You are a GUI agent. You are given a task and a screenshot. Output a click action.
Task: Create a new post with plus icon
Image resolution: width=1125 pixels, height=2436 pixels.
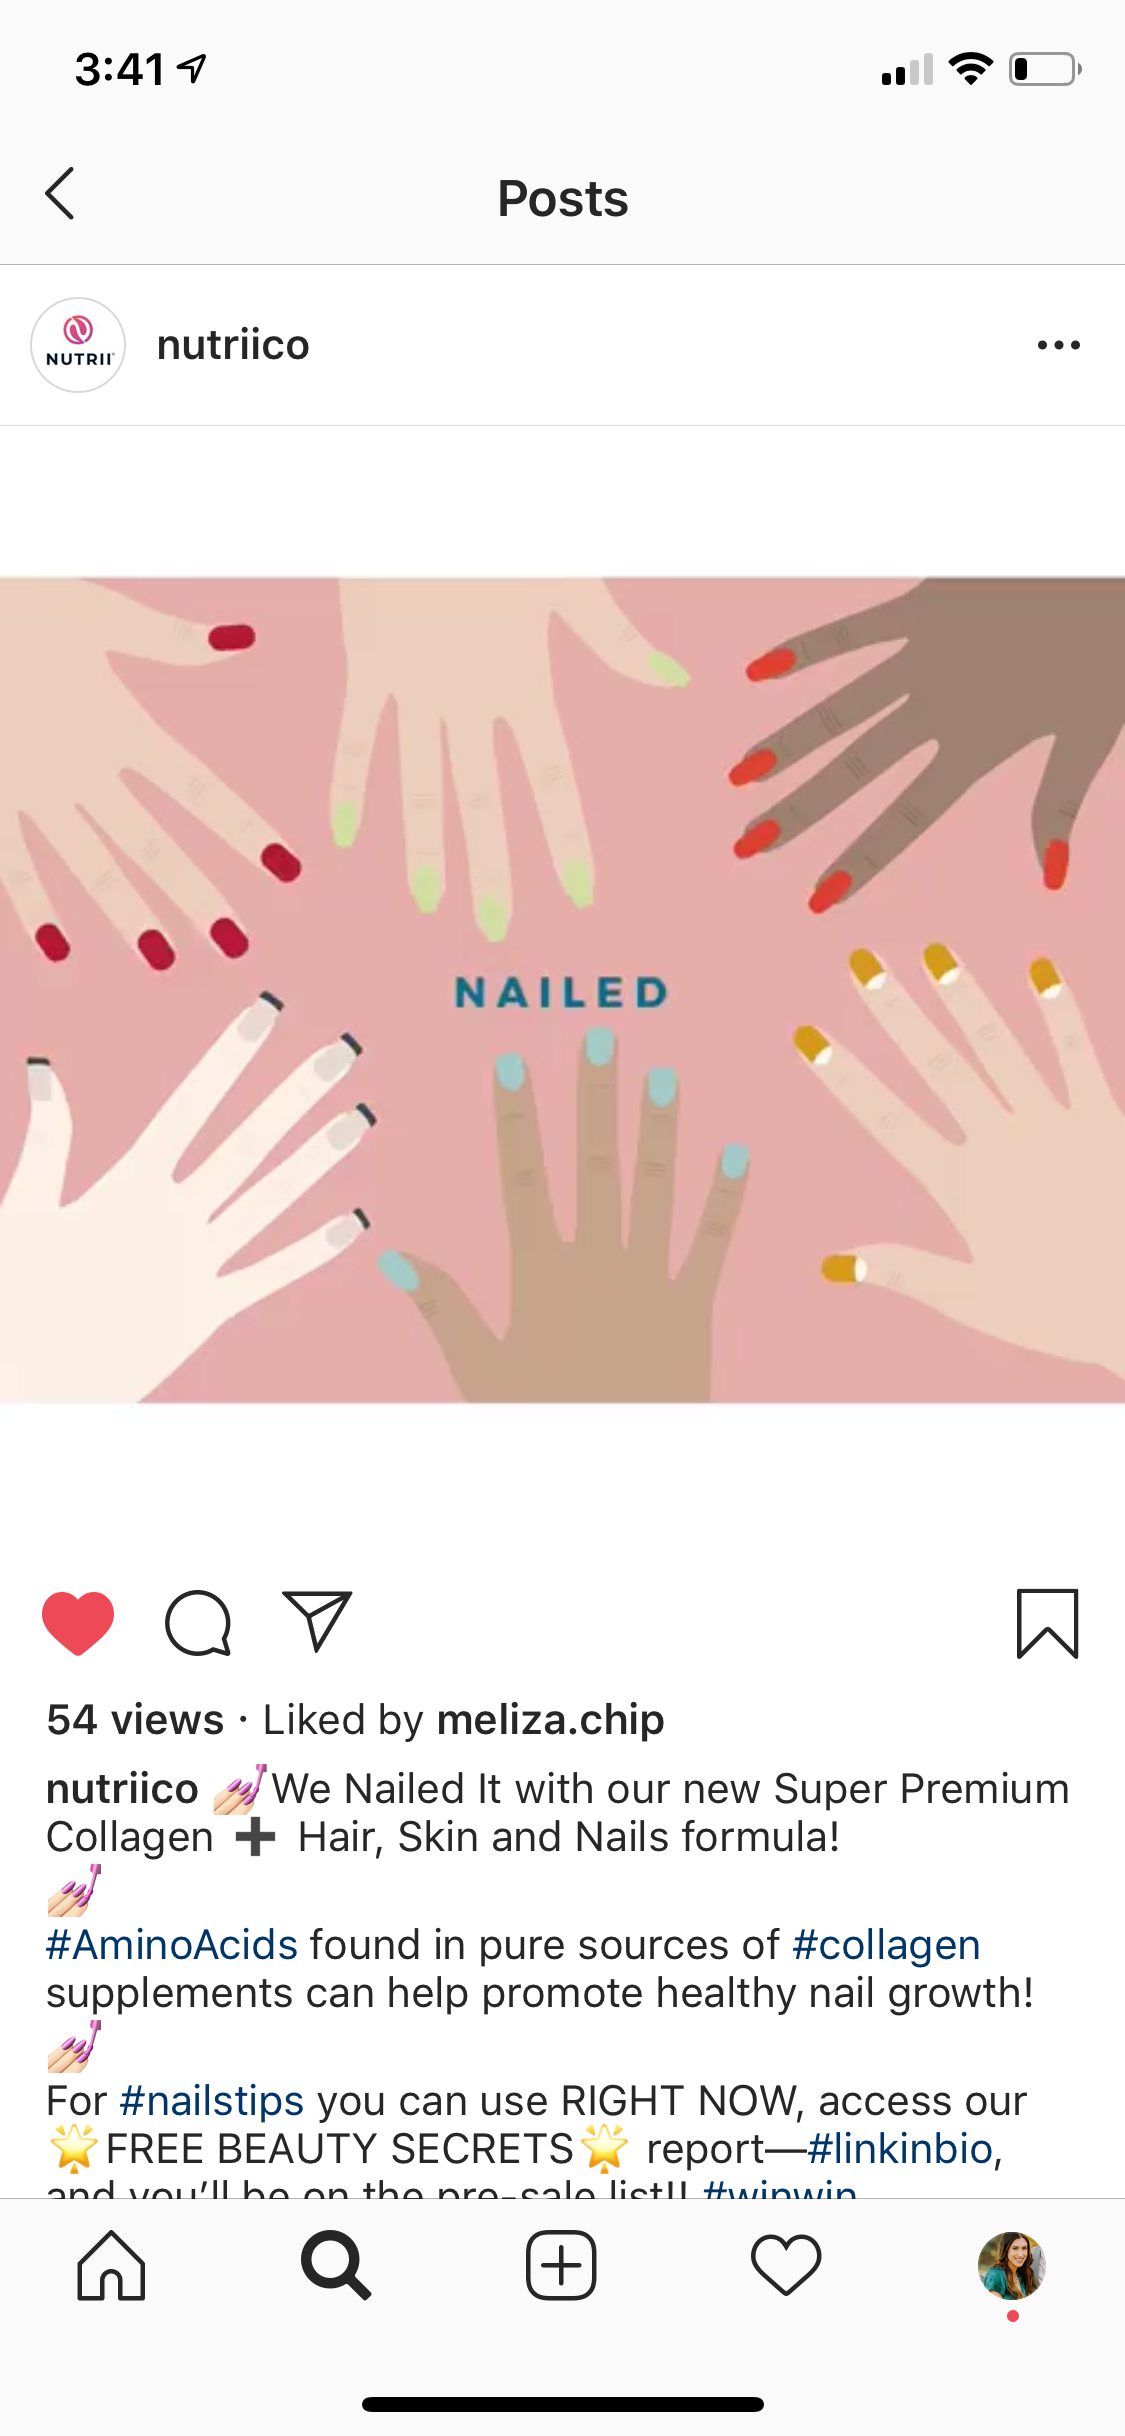pos(561,2266)
